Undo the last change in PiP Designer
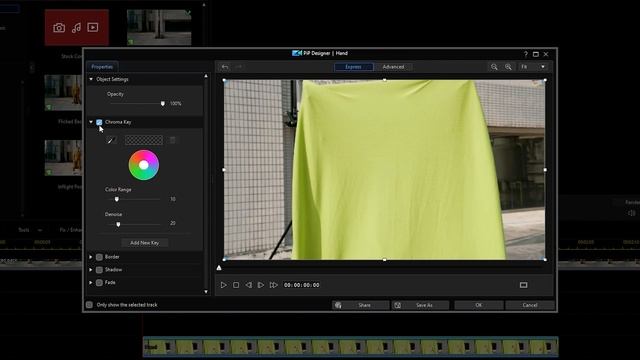 [225, 67]
